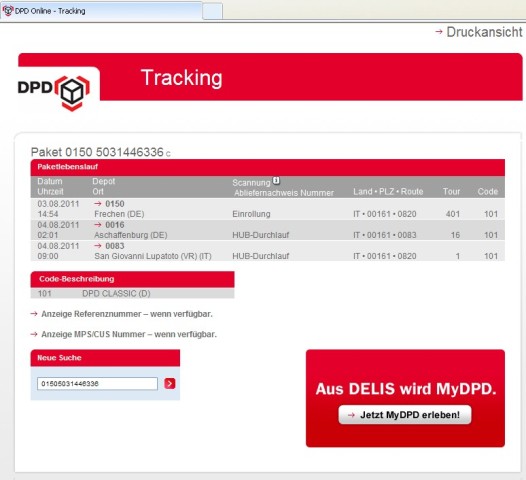Viewport: 526px width, 480px height.
Task: Open depot 0016 link
Action: point(115,225)
